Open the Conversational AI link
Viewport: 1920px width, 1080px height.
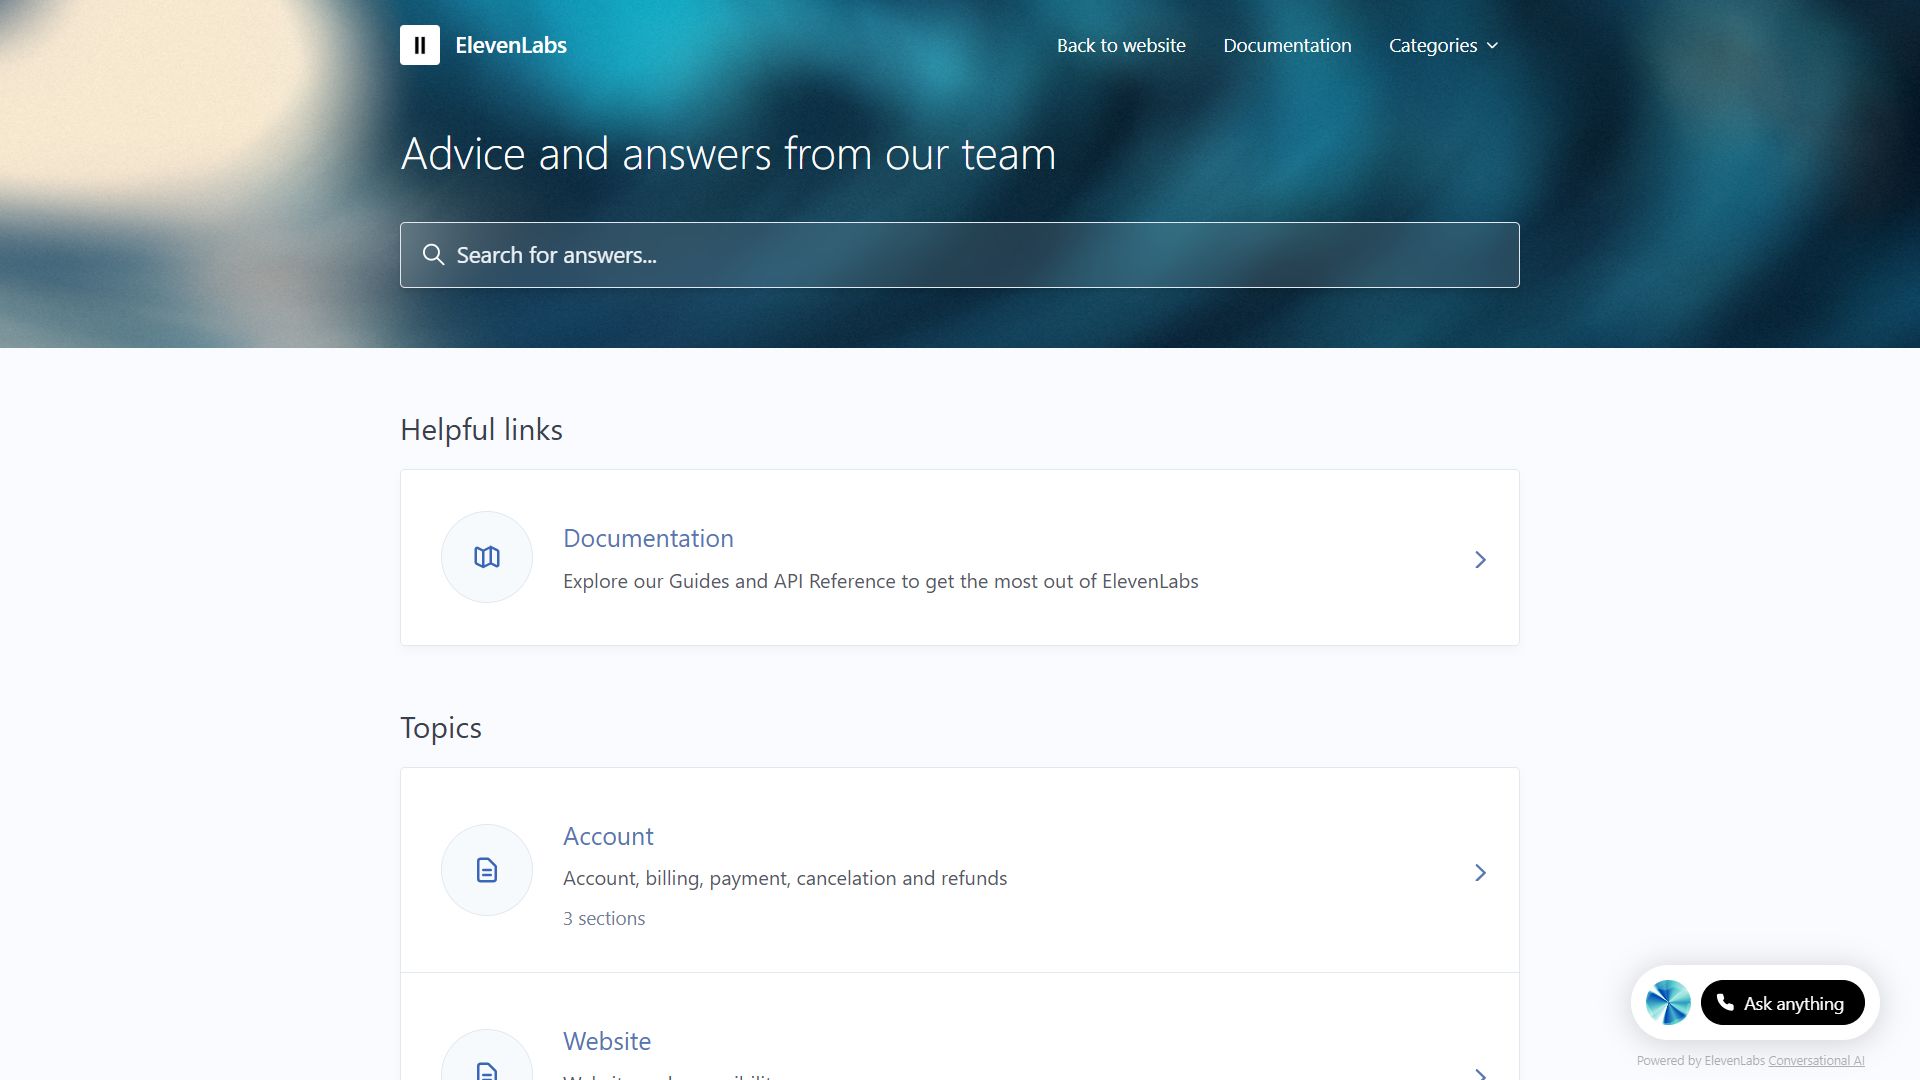(x=1818, y=1060)
